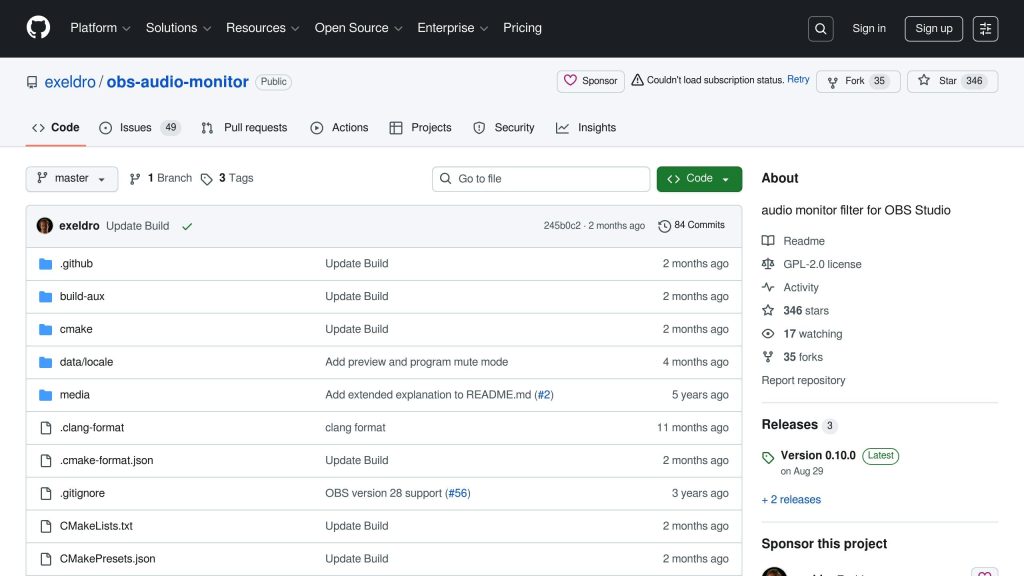
Task: Switch to the Pull requests tab
Action: pyautogui.click(x=243, y=128)
